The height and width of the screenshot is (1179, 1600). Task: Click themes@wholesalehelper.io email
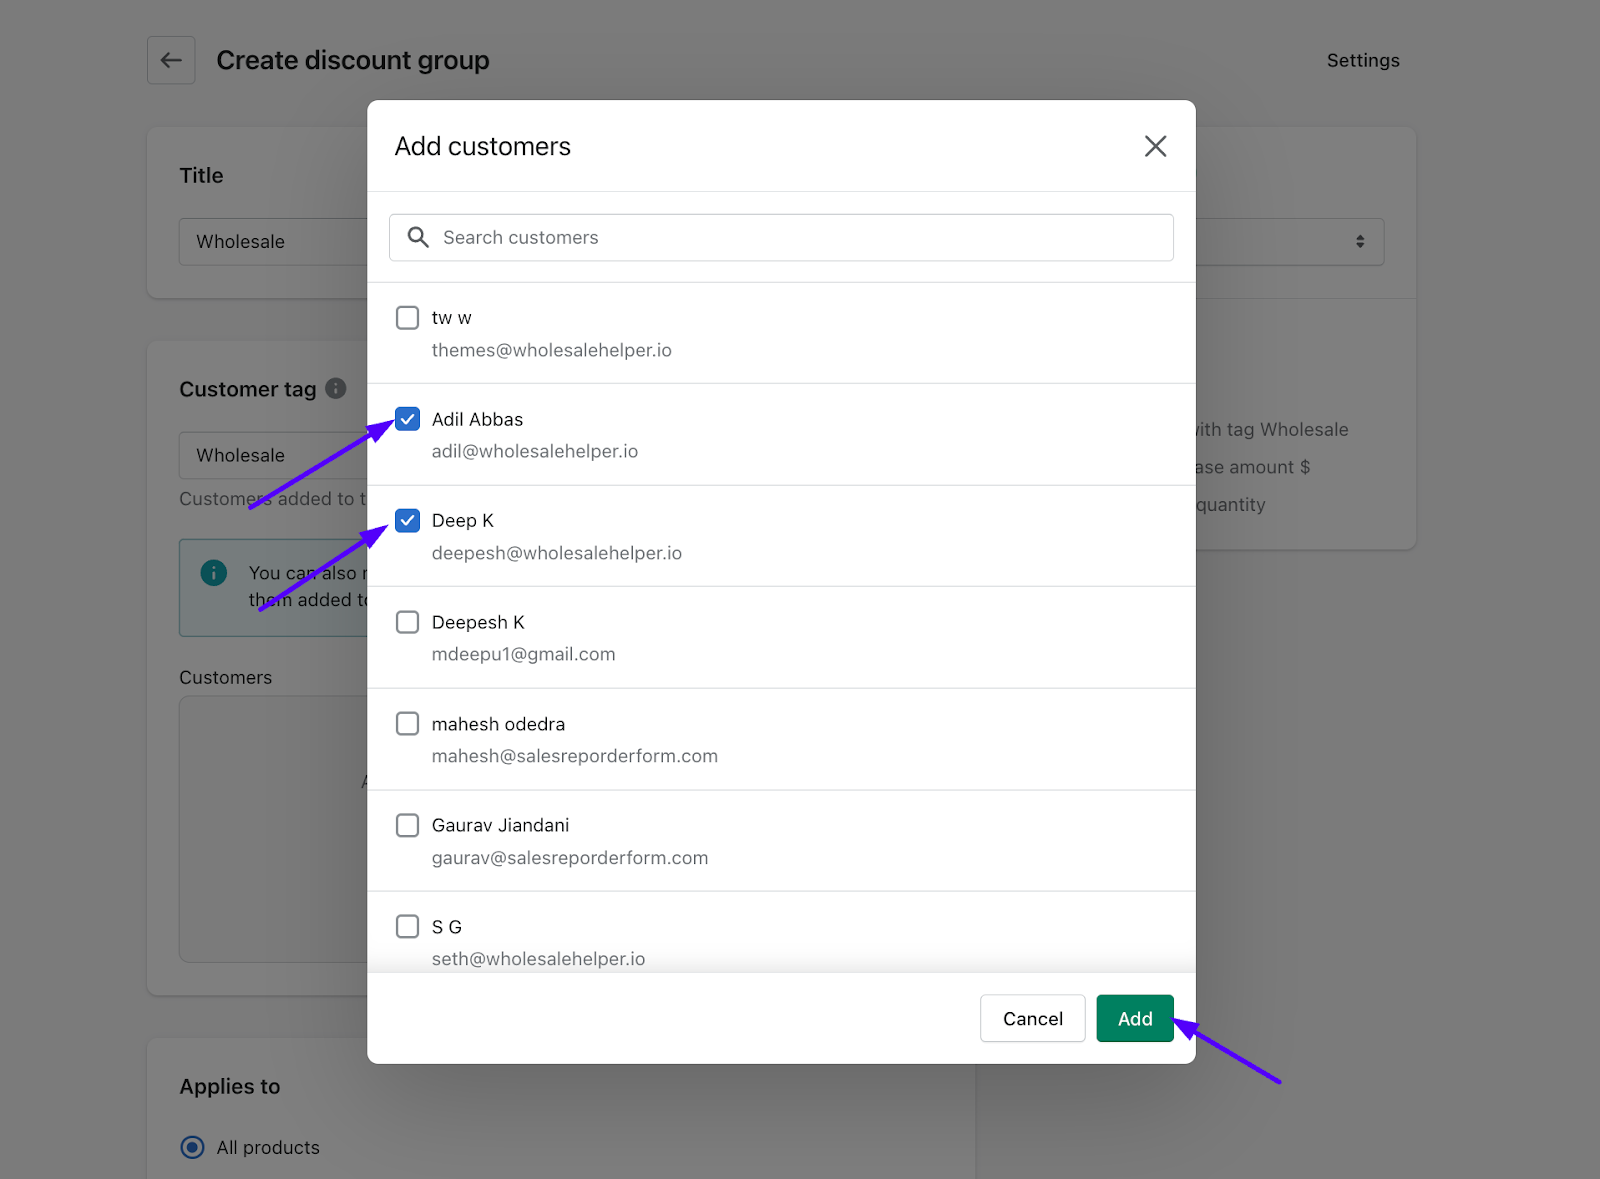point(552,350)
